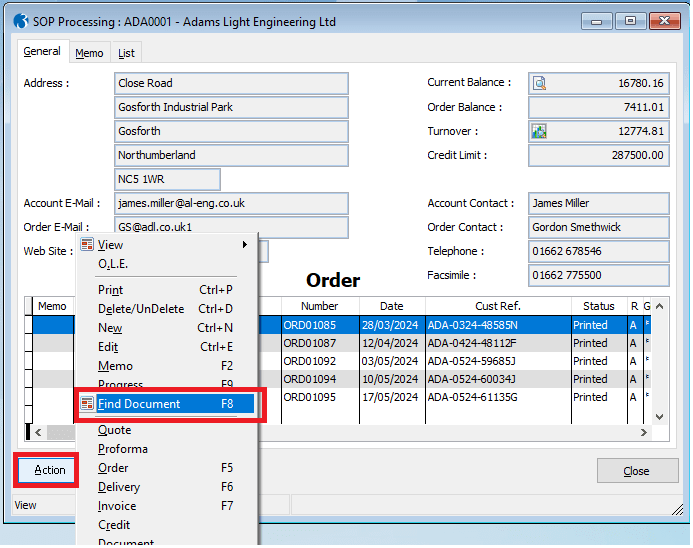Click the View menu item icon
The image size is (693, 548).
coord(87,245)
